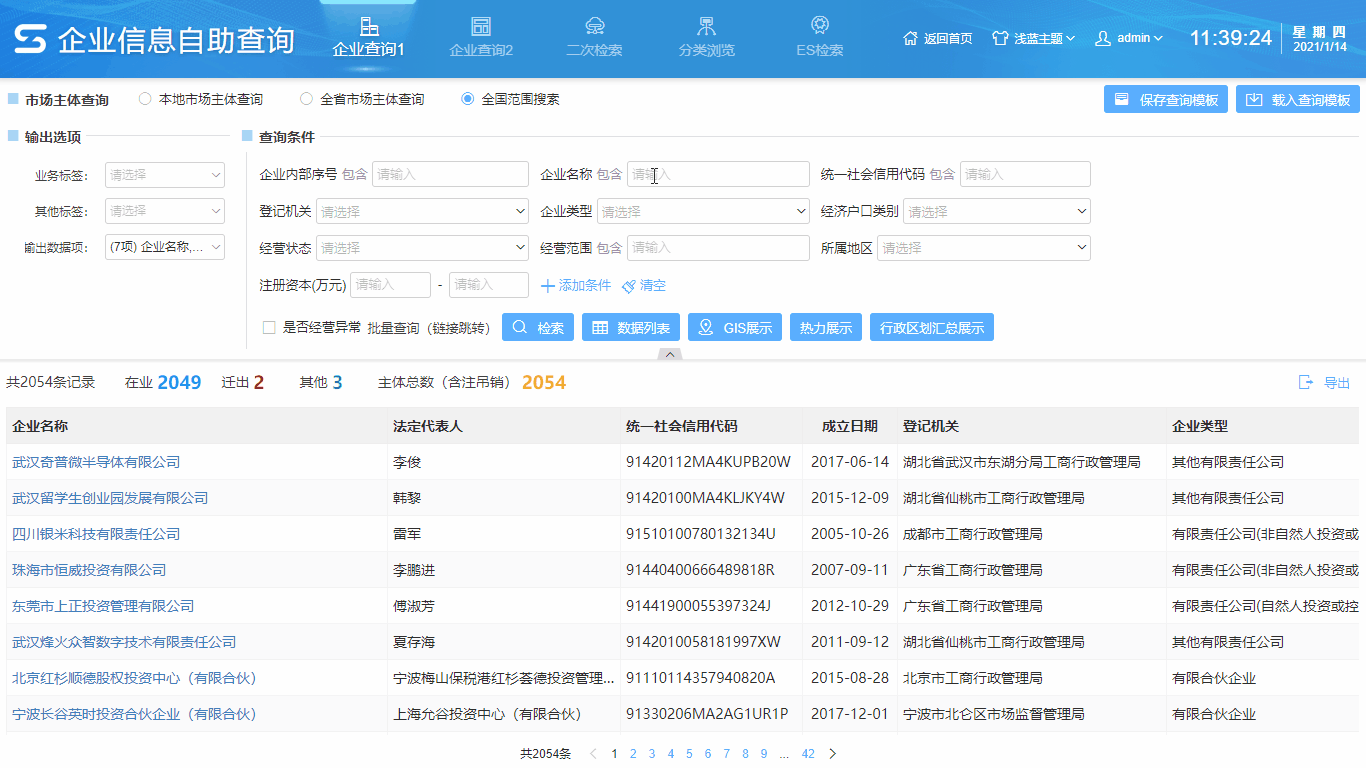Open 武汉烽火众智数字技术有限责任公司 link
The width and height of the screenshot is (1366, 768).
point(124,642)
